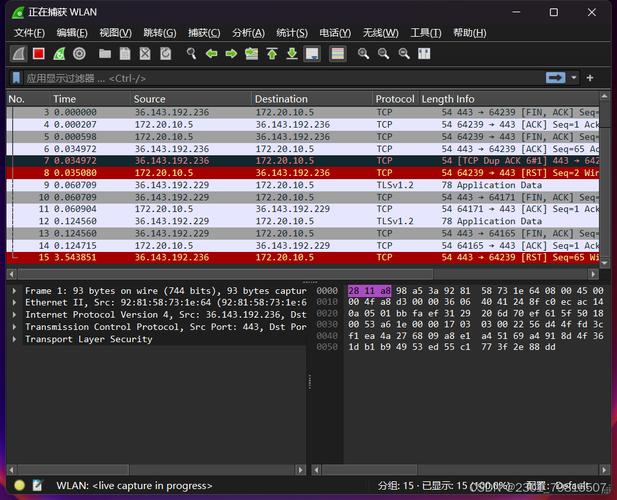
Task: Sort by the Source column header
Action: pos(191,99)
